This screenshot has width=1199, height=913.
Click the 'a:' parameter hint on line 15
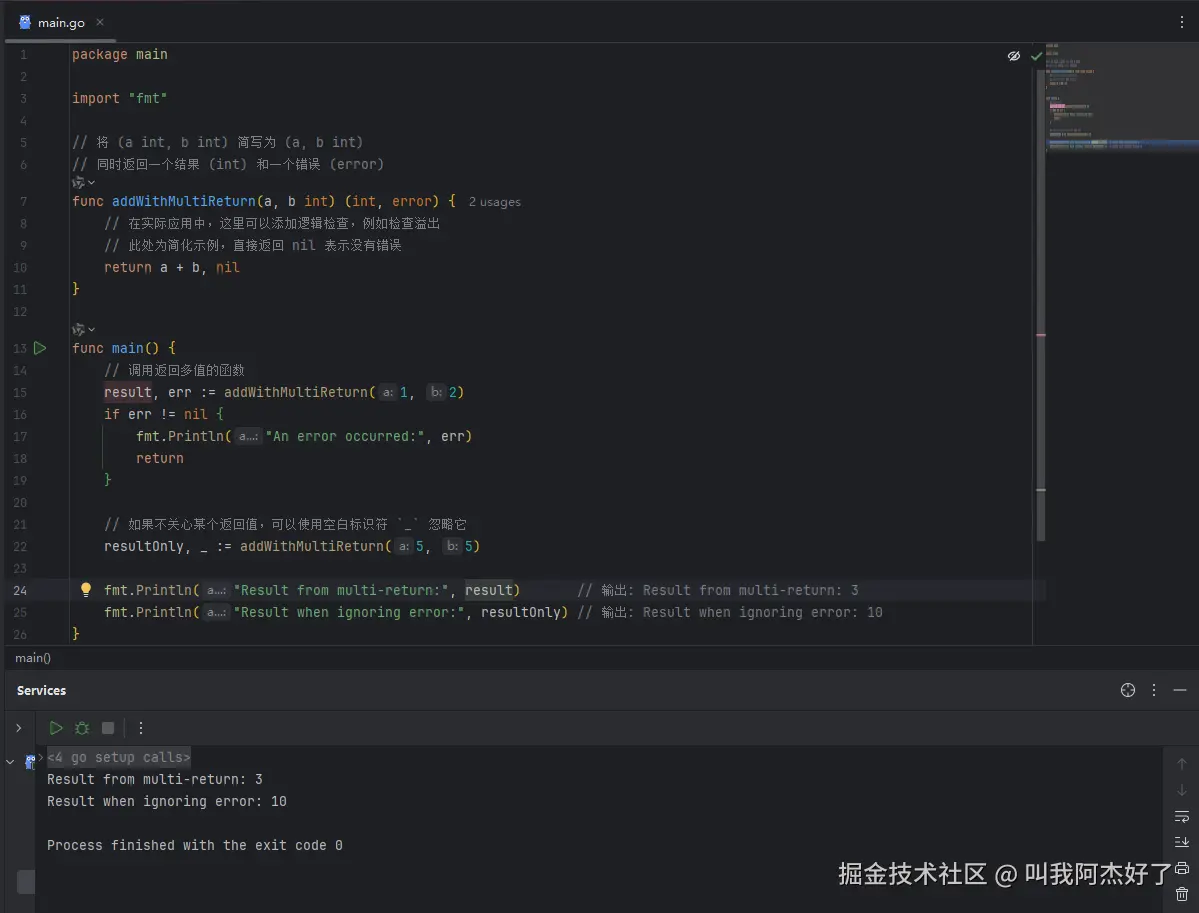[x=388, y=392]
